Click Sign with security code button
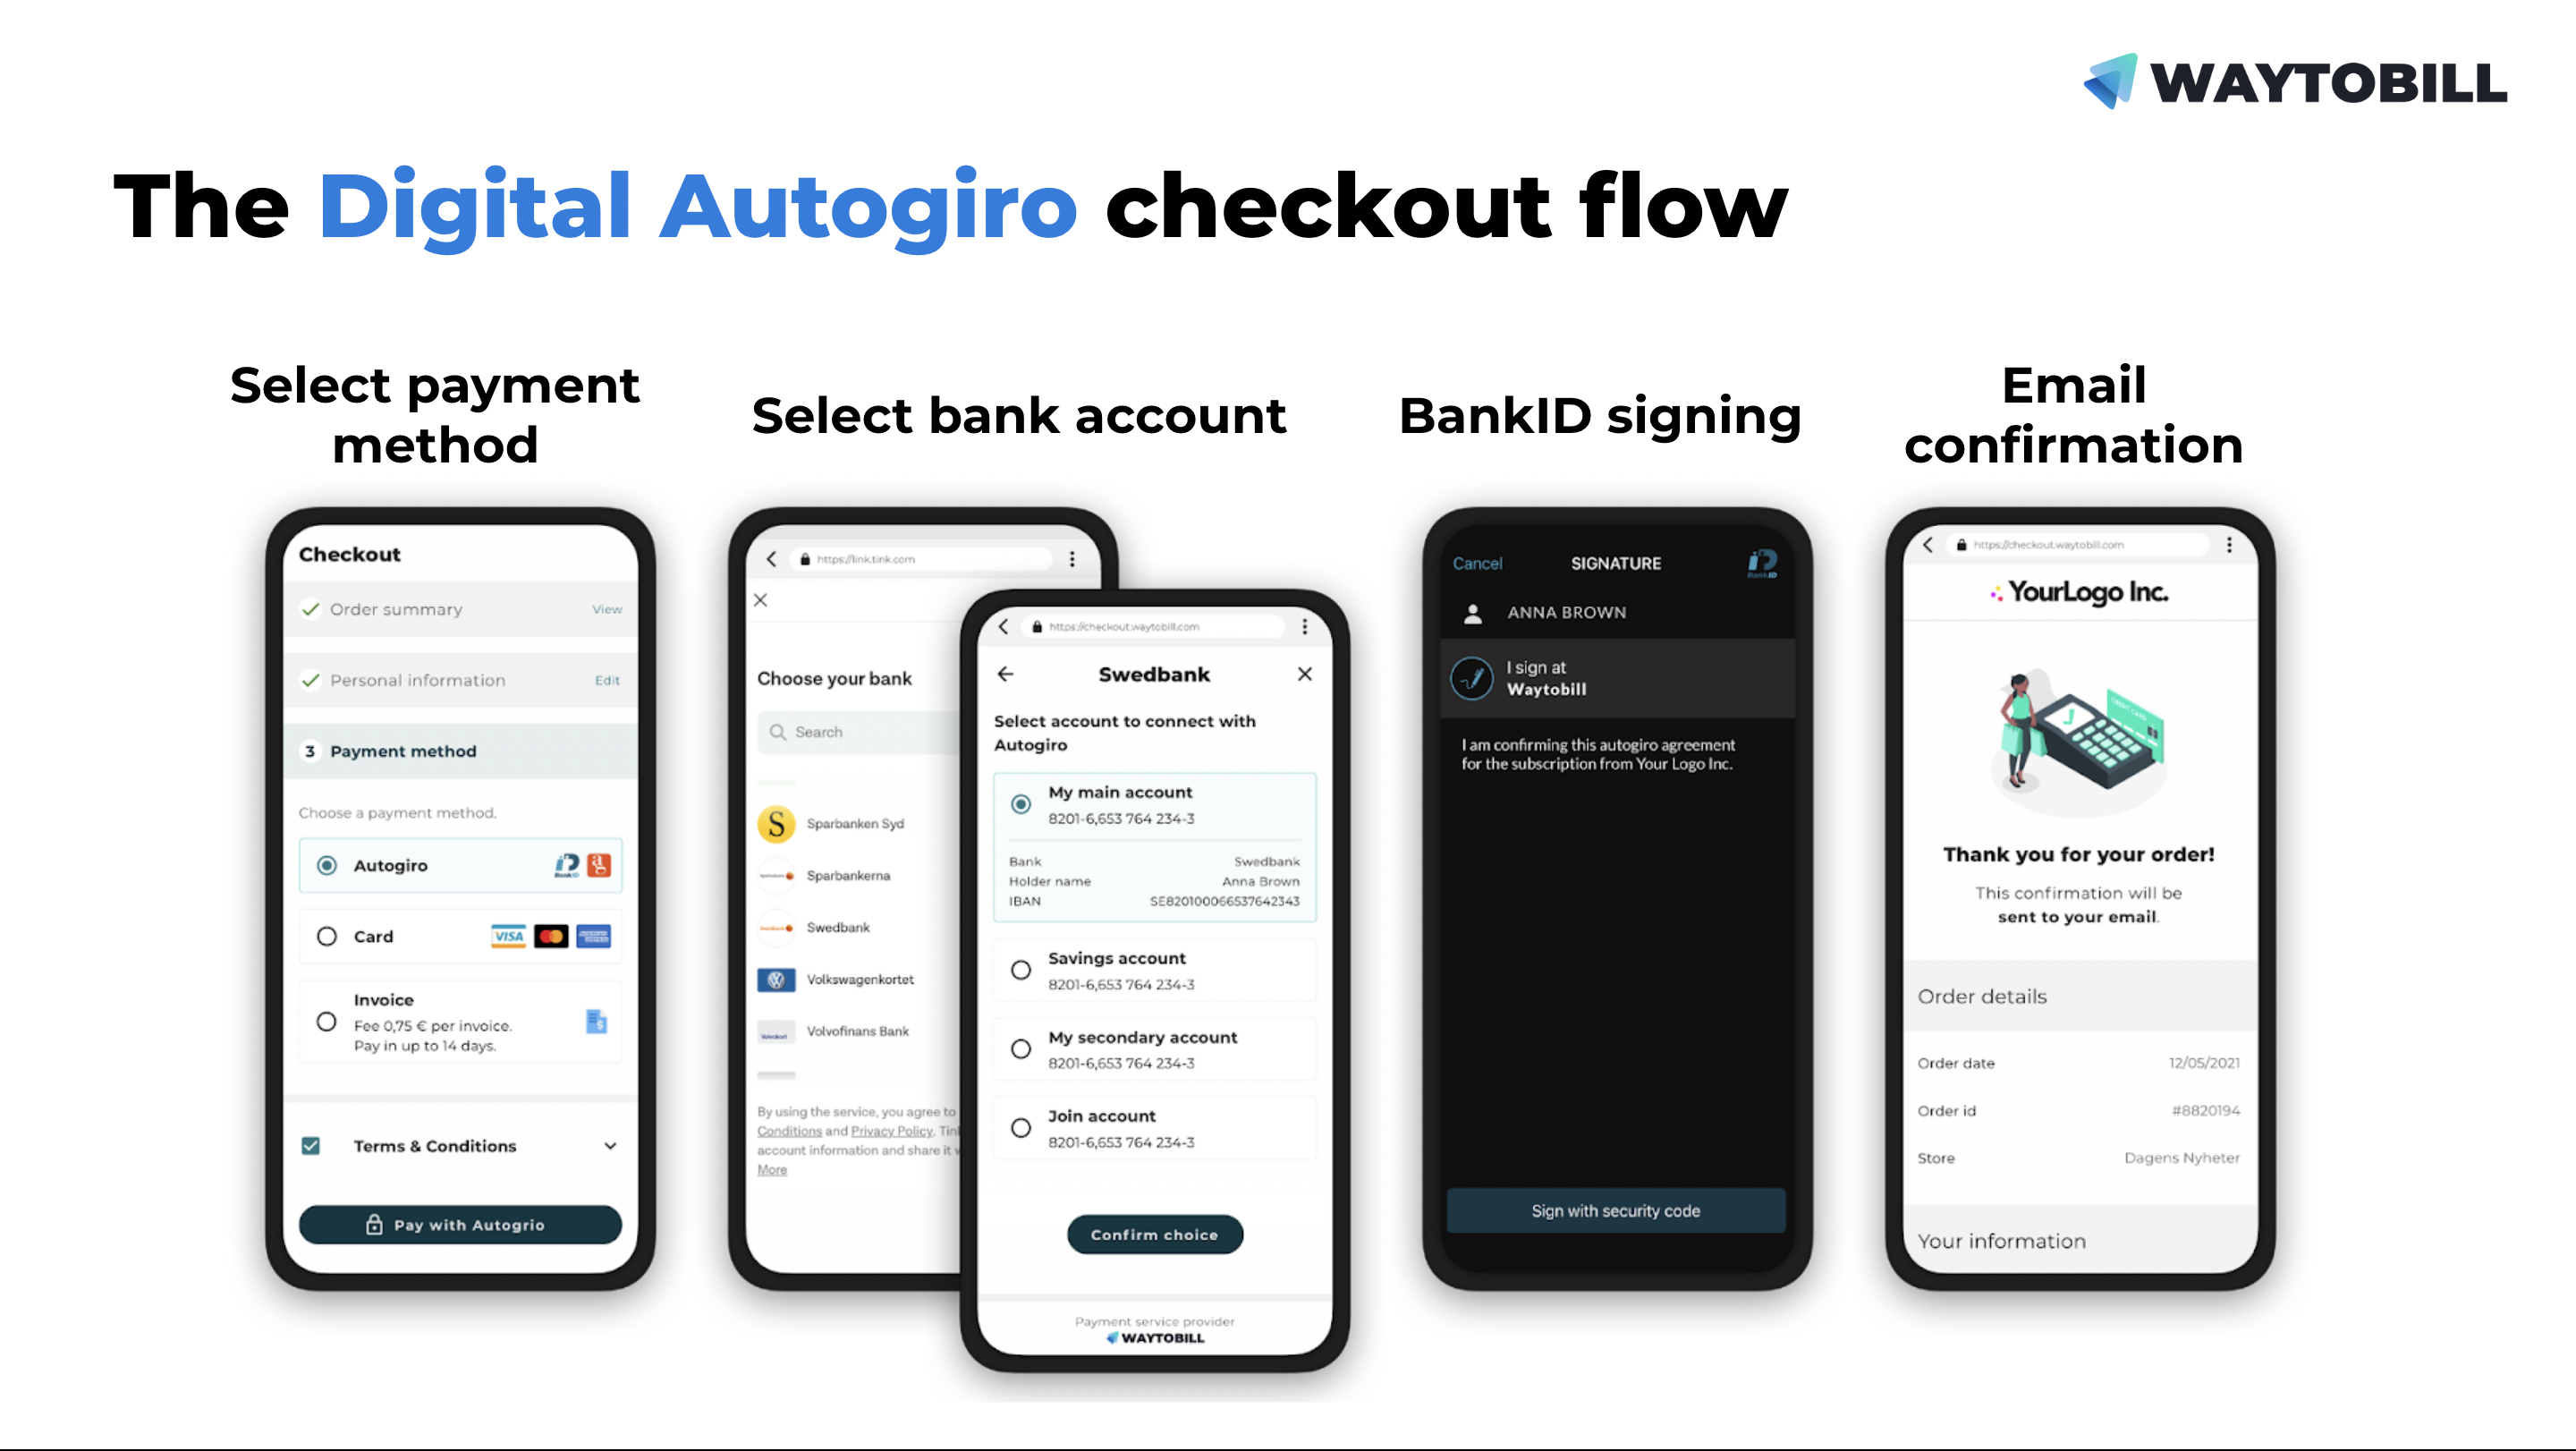The height and width of the screenshot is (1451, 2576). pyautogui.click(x=1614, y=1210)
